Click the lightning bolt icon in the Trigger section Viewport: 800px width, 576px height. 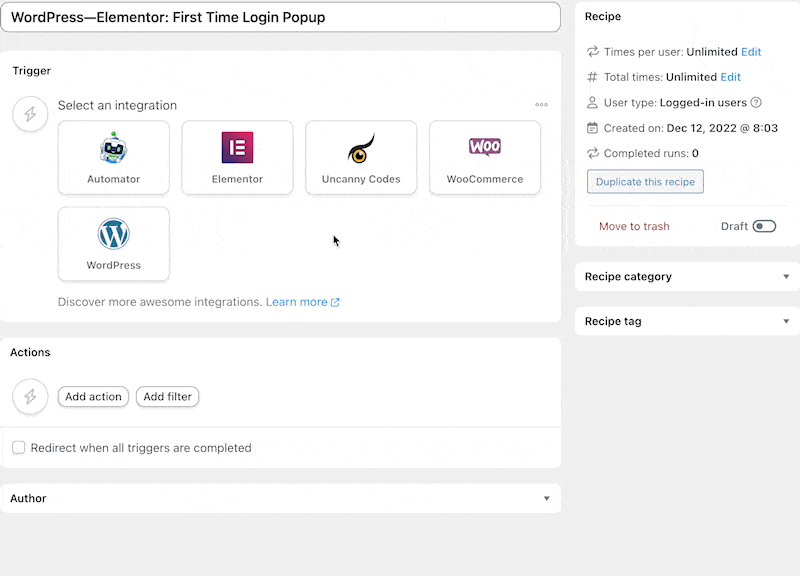click(30, 114)
